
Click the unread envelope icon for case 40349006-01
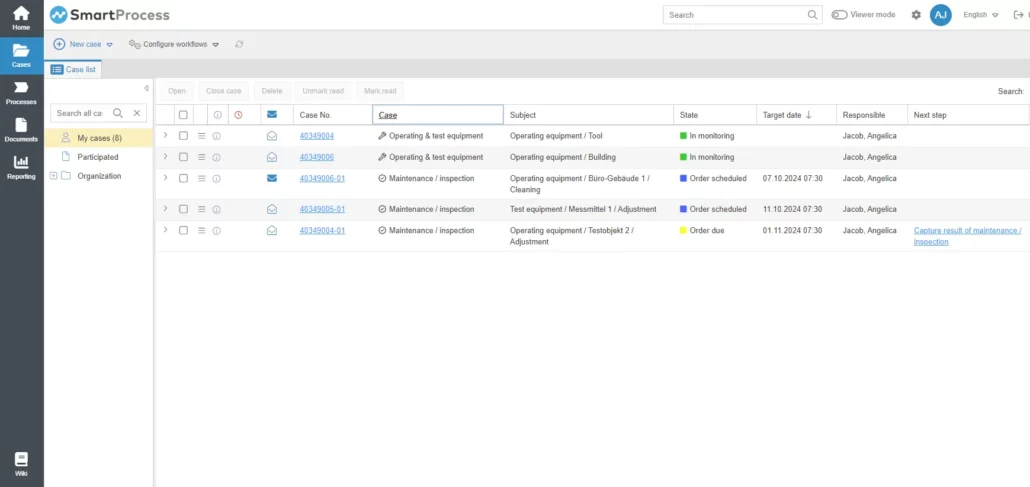coord(272,178)
